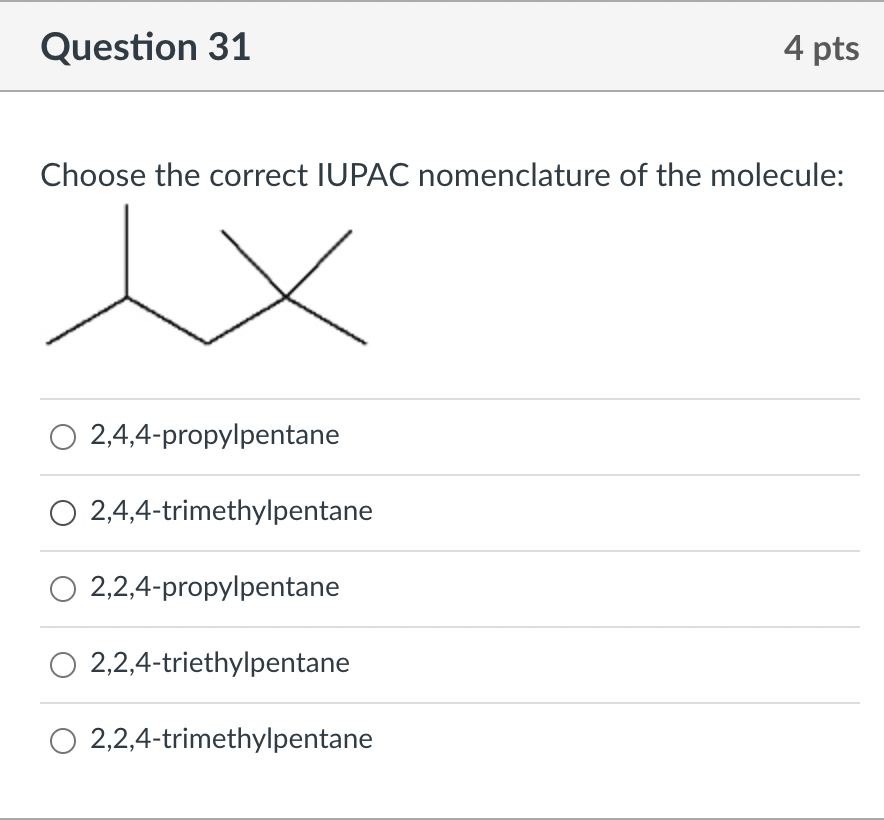
Task: Select the 2,2,4-triethylpentane answer option
Action: point(63,663)
